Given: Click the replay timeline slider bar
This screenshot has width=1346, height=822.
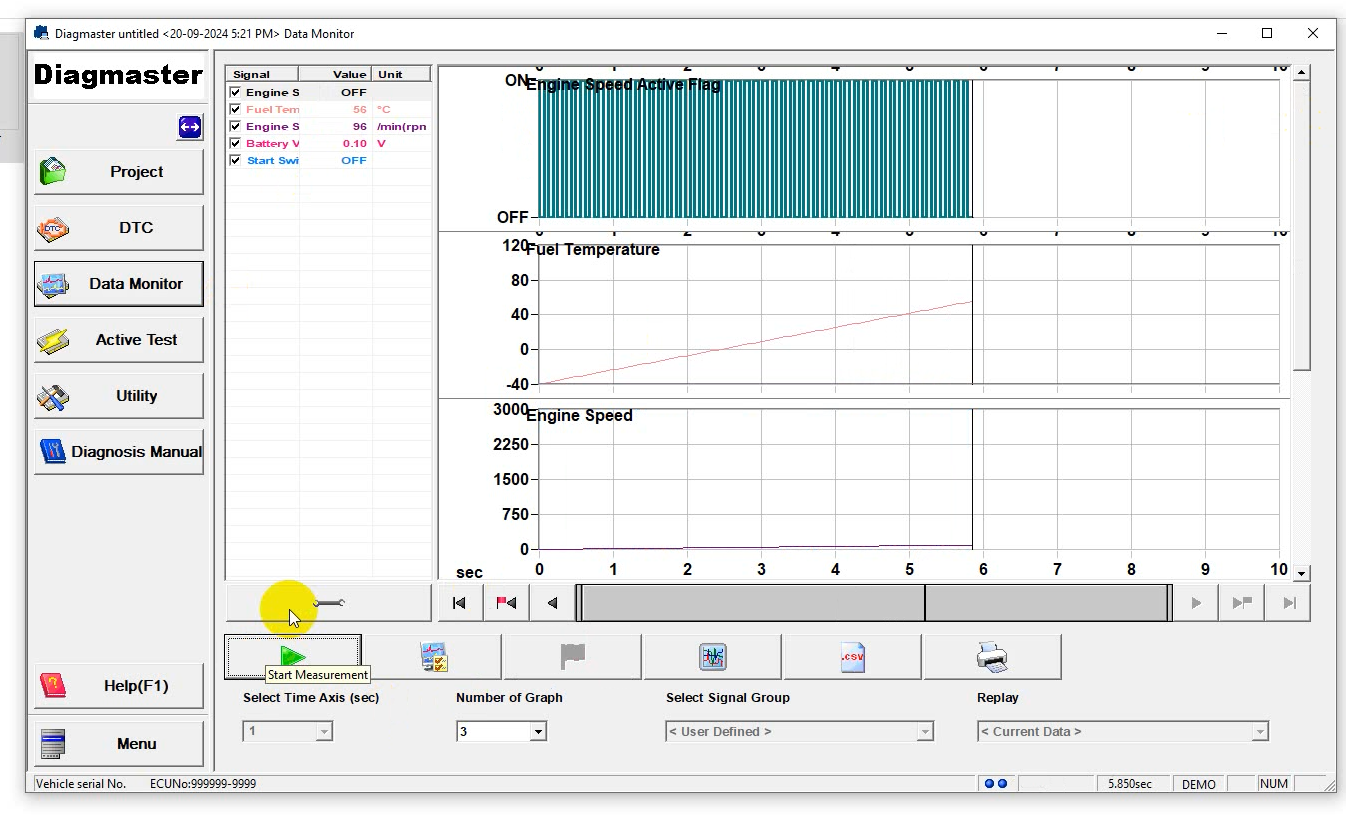Looking at the screenshot, I should tap(874, 603).
